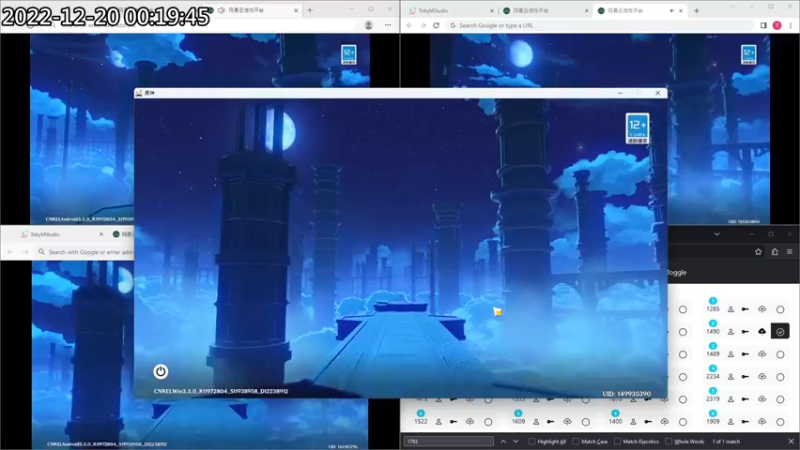This screenshot has width=800, height=450.
Task: Add a new tab in the top-right Chrome window
Action: point(696,10)
